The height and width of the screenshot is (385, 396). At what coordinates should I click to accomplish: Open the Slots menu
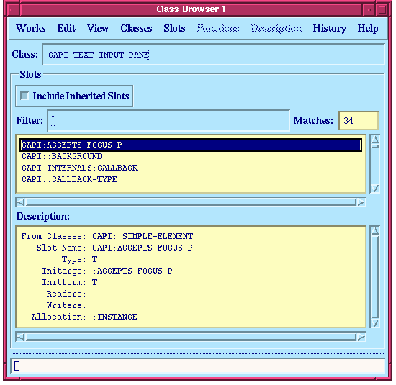pyautogui.click(x=174, y=28)
